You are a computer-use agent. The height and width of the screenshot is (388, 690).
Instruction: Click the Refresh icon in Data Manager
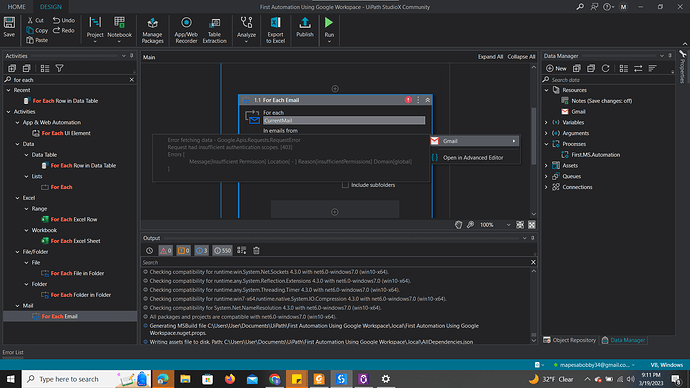tap(606, 68)
